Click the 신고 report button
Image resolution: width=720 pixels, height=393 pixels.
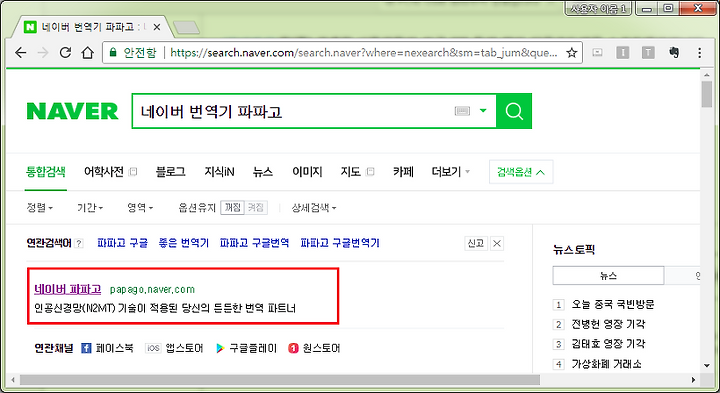coord(476,243)
